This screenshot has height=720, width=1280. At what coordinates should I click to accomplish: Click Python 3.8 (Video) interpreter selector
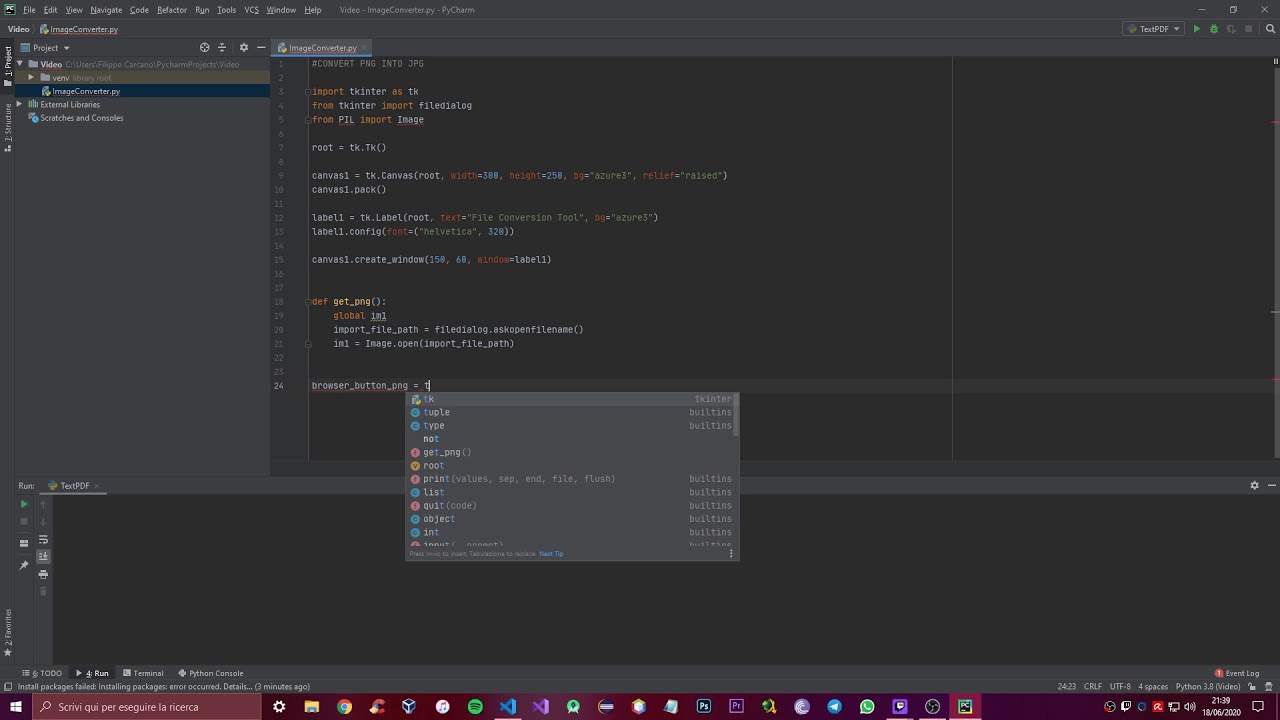point(1210,686)
